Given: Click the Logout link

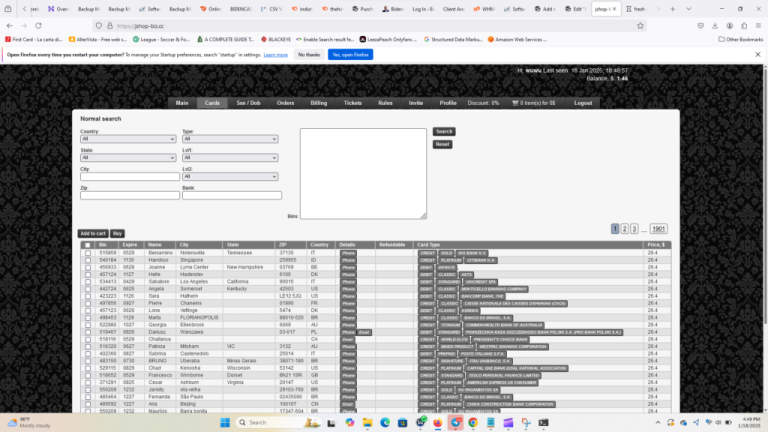Looking at the screenshot, I should click(x=583, y=103).
